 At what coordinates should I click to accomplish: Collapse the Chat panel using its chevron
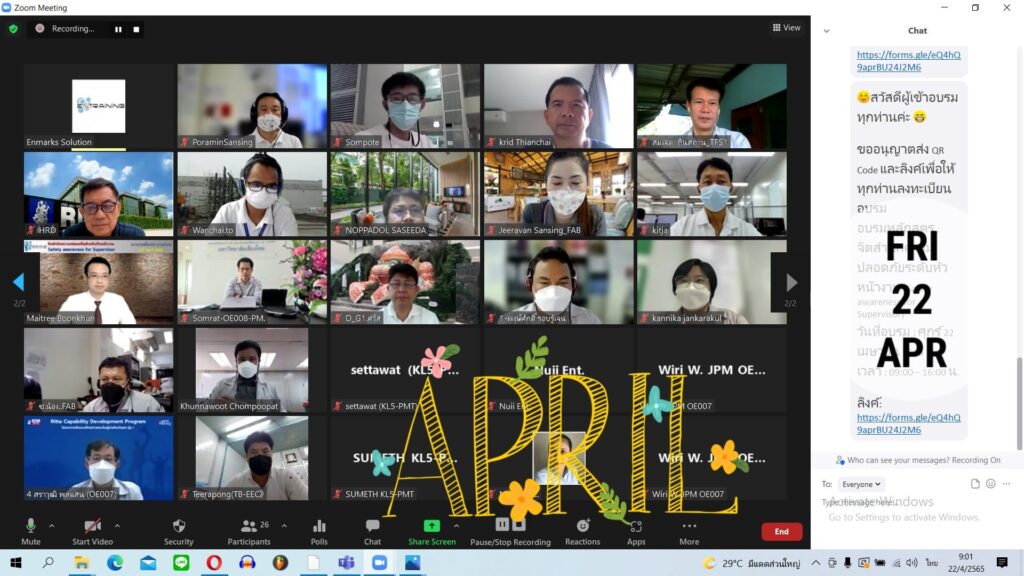pyautogui.click(x=827, y=31)
